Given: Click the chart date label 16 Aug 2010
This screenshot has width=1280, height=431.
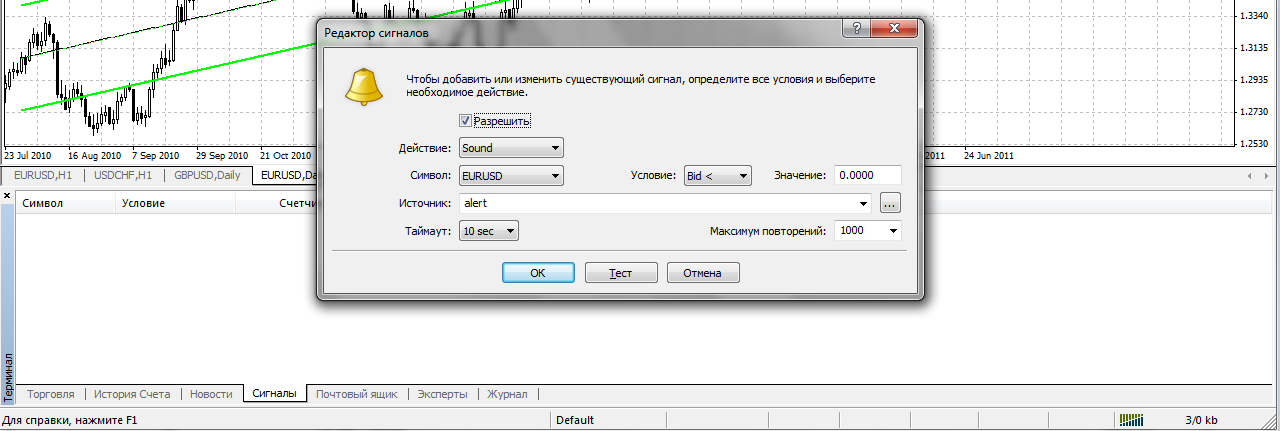Looking at the screenshot, I should [x=94, y=156].
